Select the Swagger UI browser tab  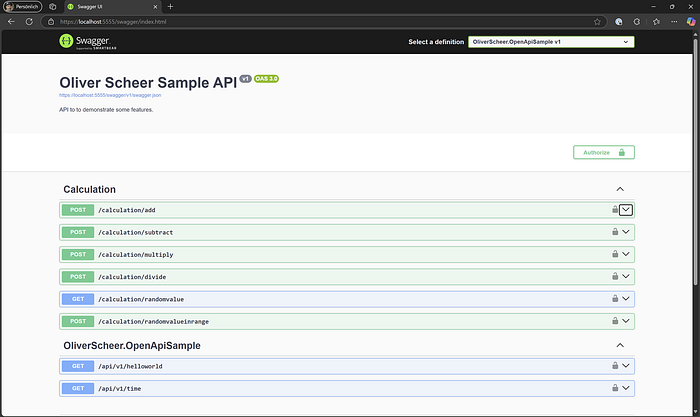[112, 7]
